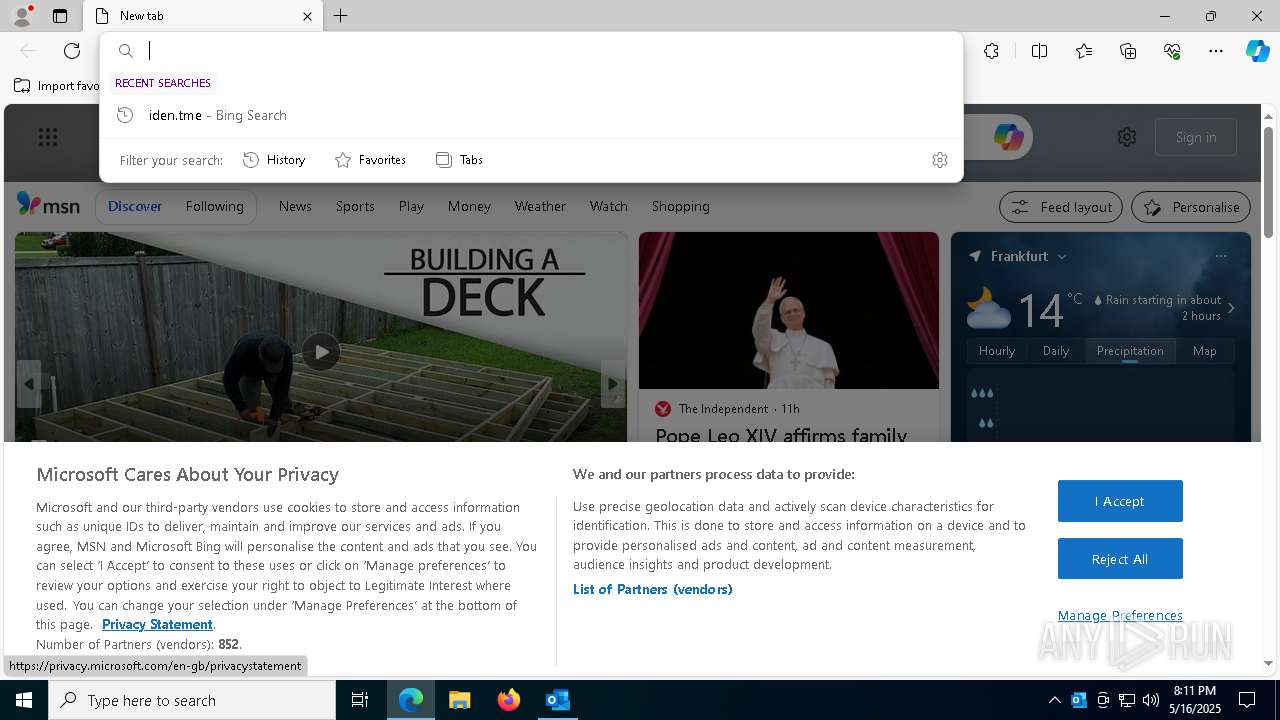
Task: Open Task View on the taskbar
Action: tap(361, 700)
